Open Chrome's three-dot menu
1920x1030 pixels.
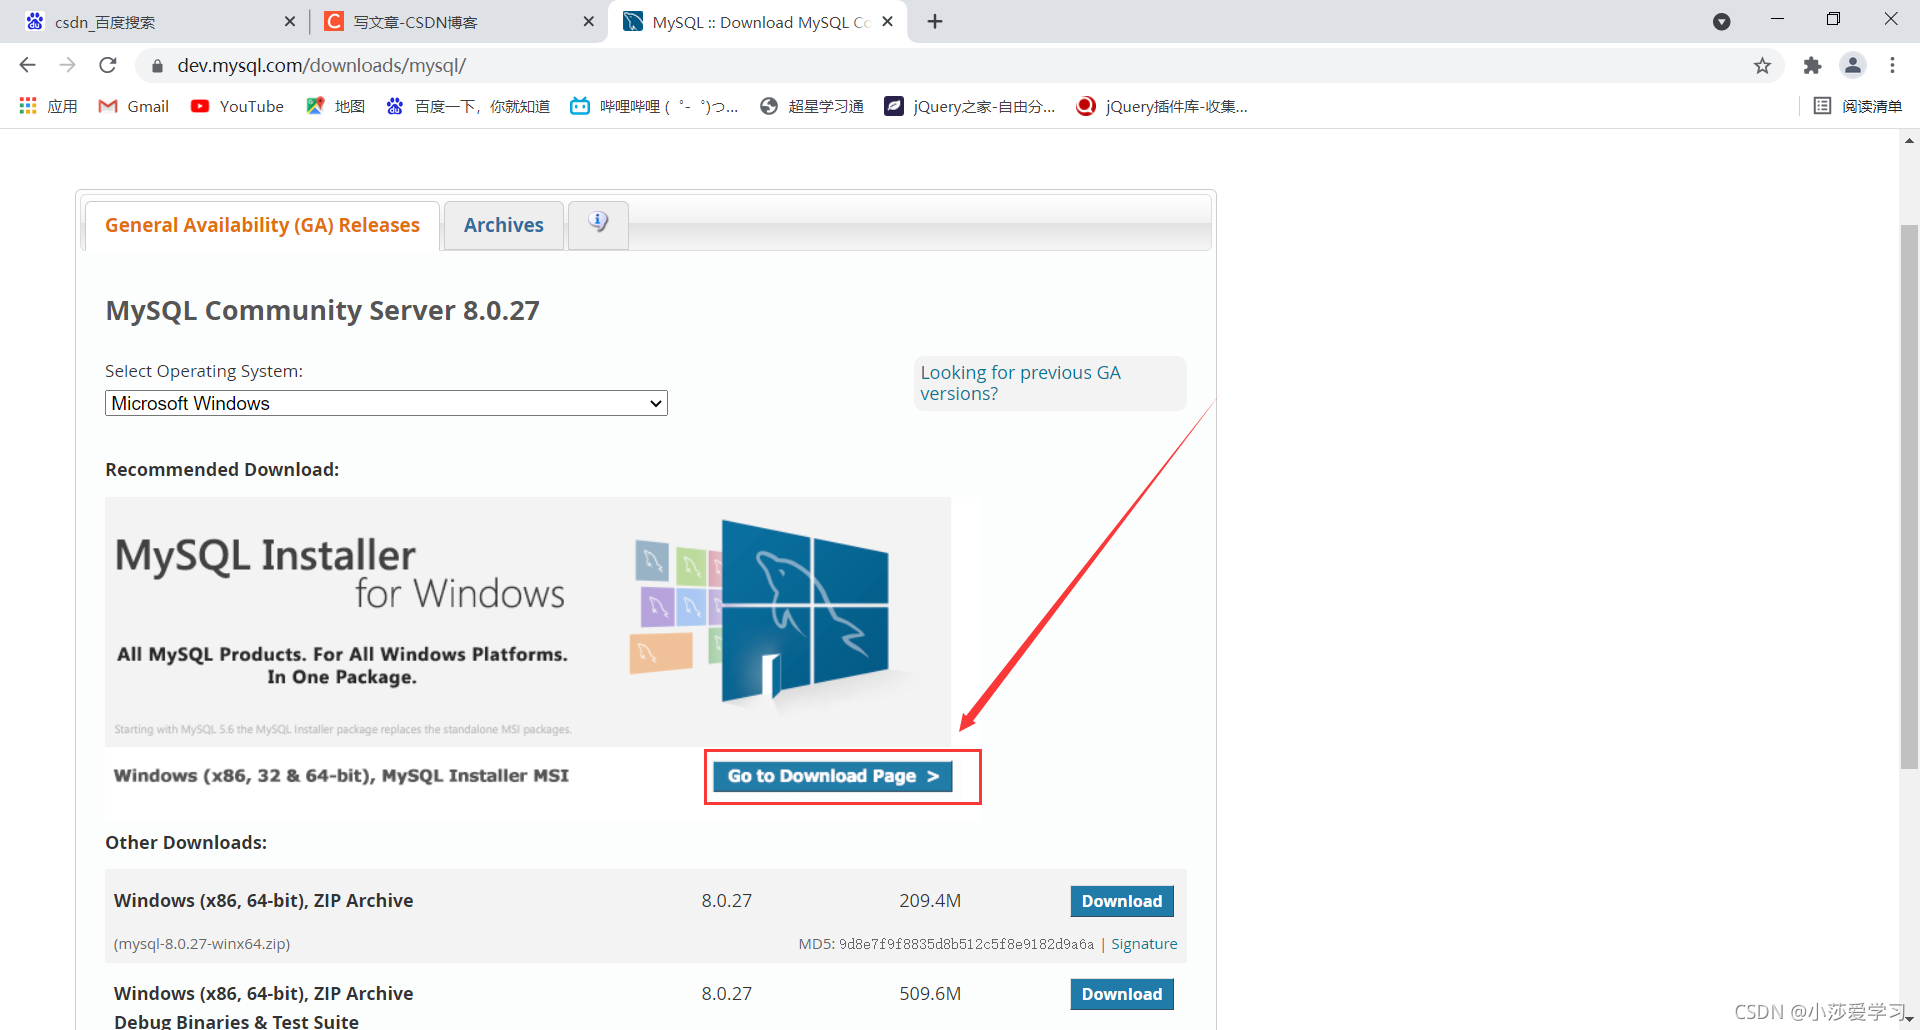1892,66
